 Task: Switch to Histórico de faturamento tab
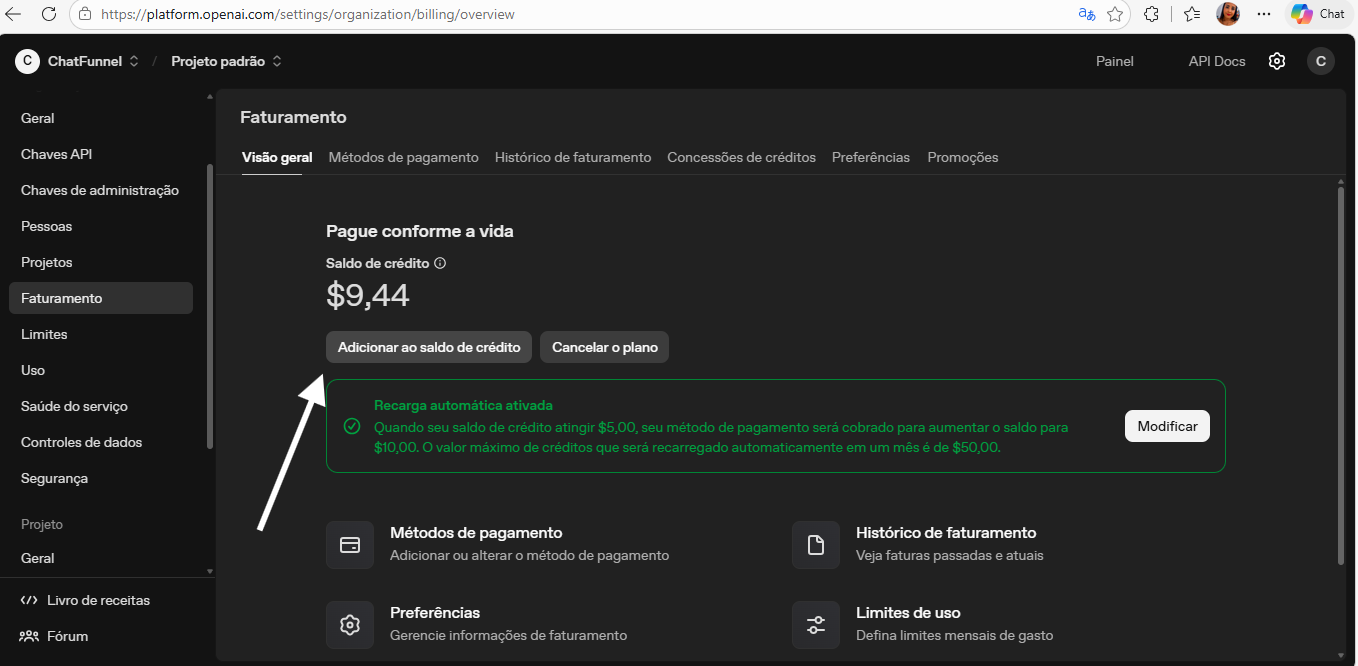[573, 157]
